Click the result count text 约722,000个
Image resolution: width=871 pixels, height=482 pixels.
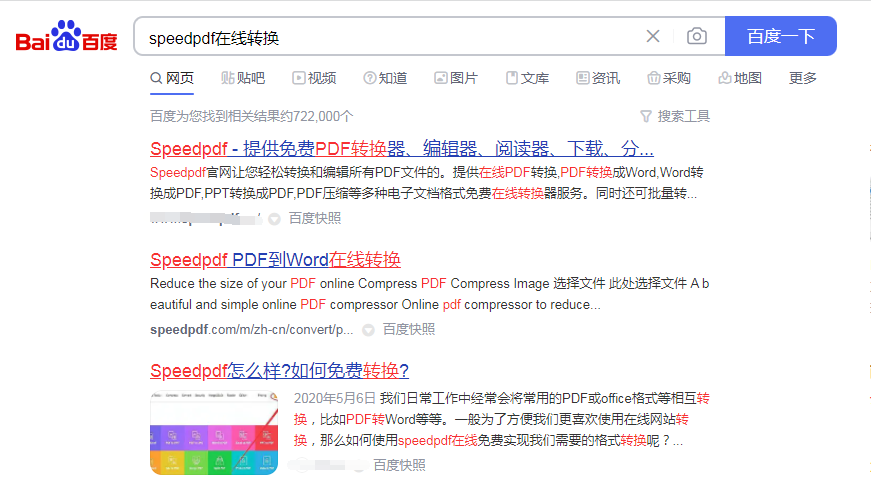tap(317, 116)
